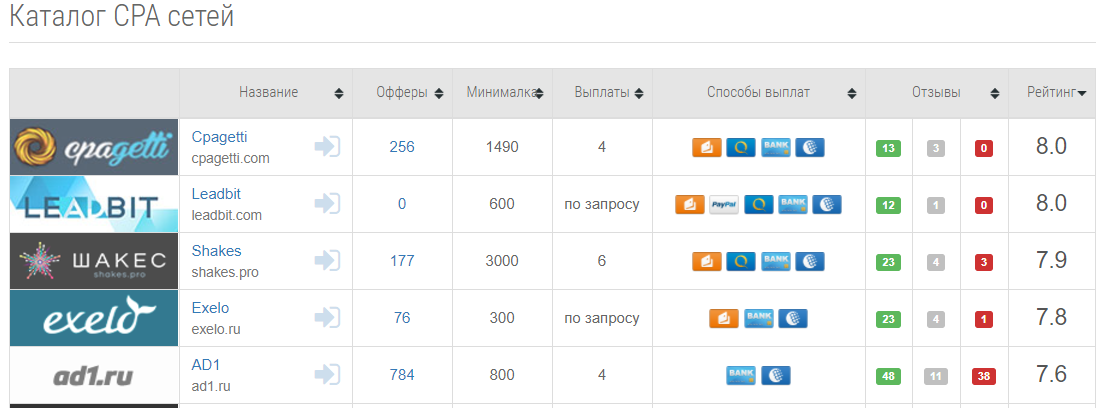1117x408 pixels.
Task: Click the Каталог CPA сетей heading
Action: click(x=122, y=16)
